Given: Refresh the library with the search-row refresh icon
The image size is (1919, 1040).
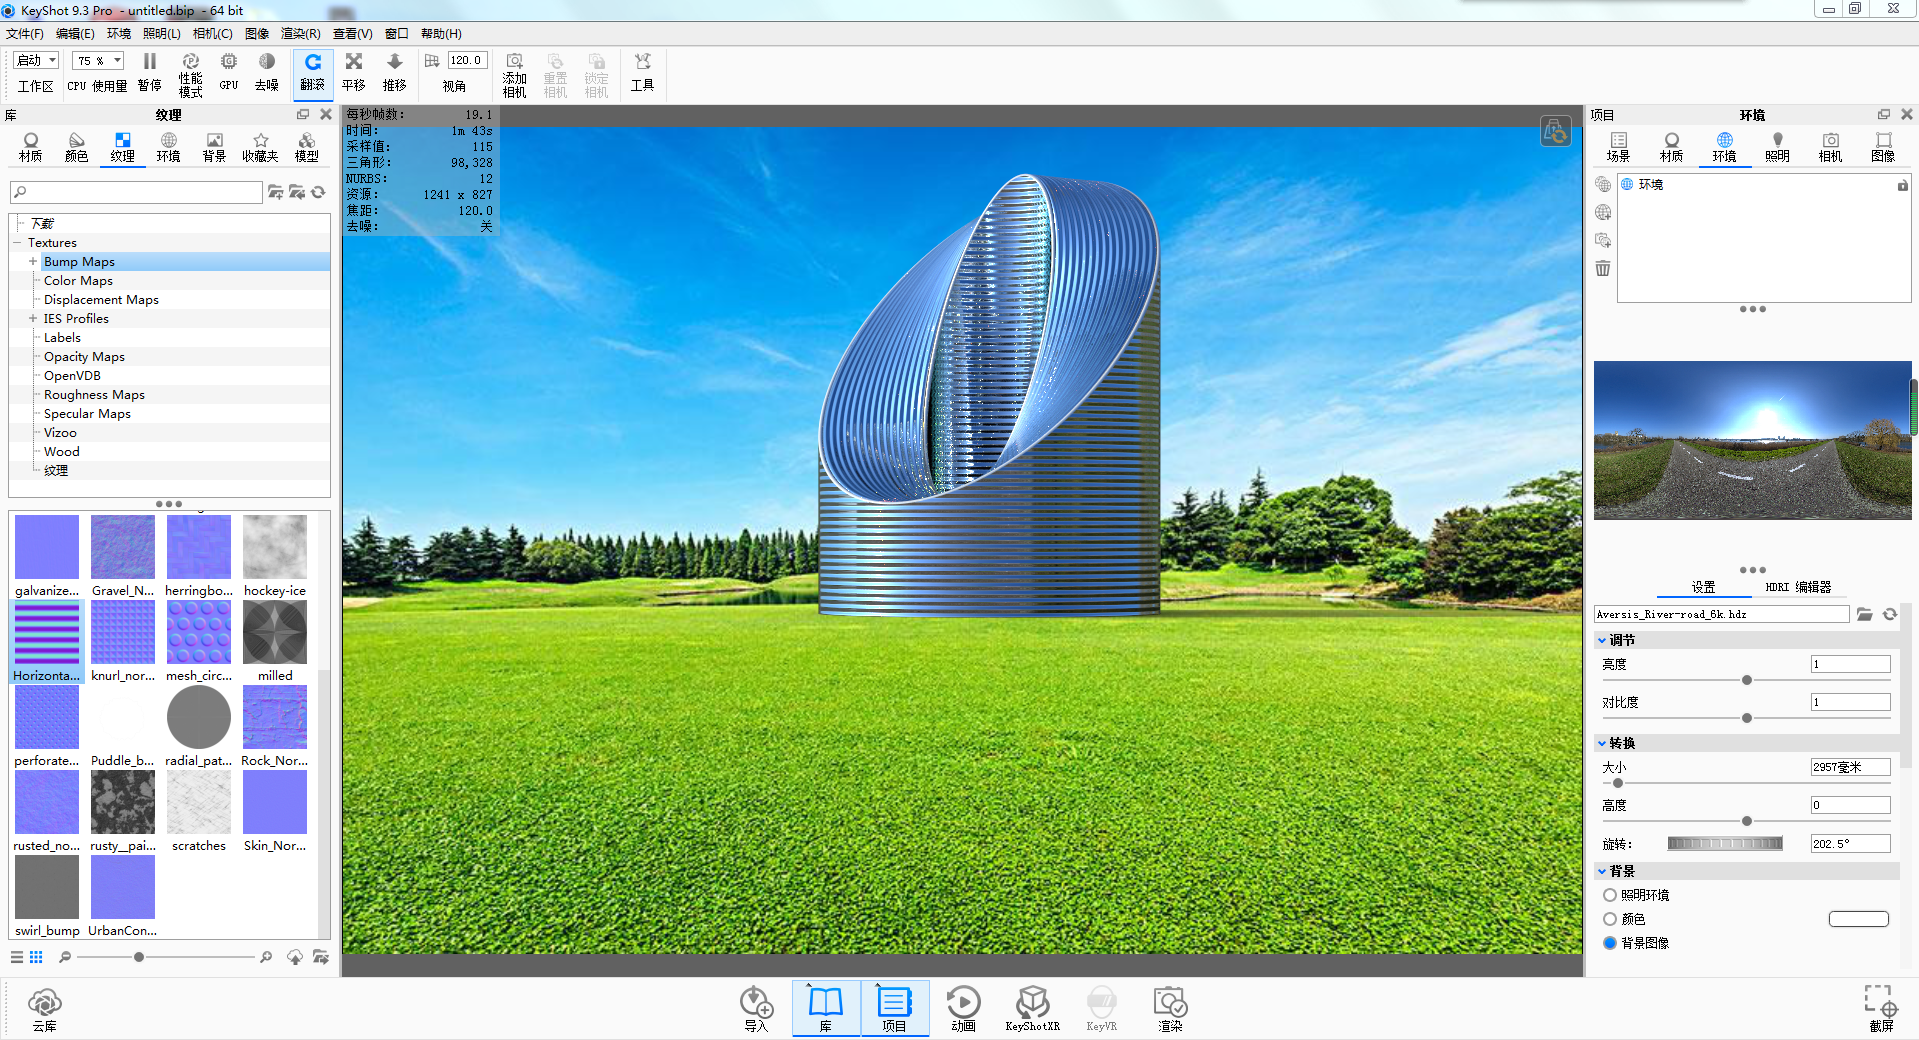Looking at the screenshot, I should pyautogui.click(x=319, y=192).
